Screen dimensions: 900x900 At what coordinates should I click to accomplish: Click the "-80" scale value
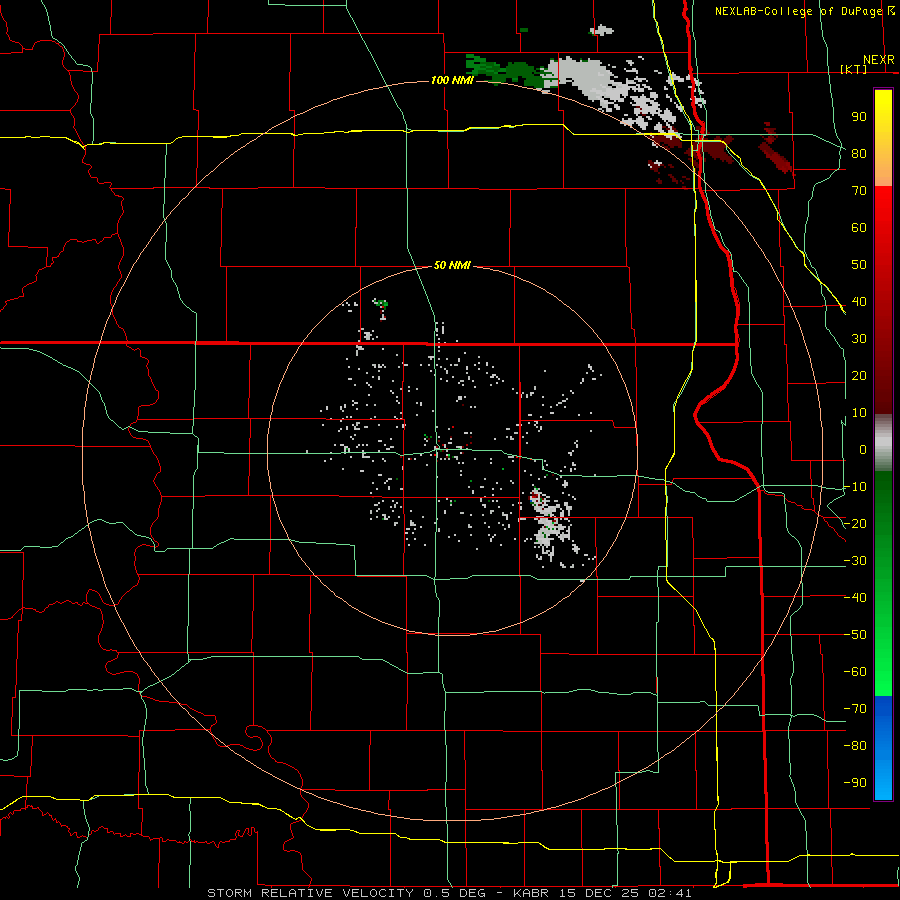coord(855,746)
